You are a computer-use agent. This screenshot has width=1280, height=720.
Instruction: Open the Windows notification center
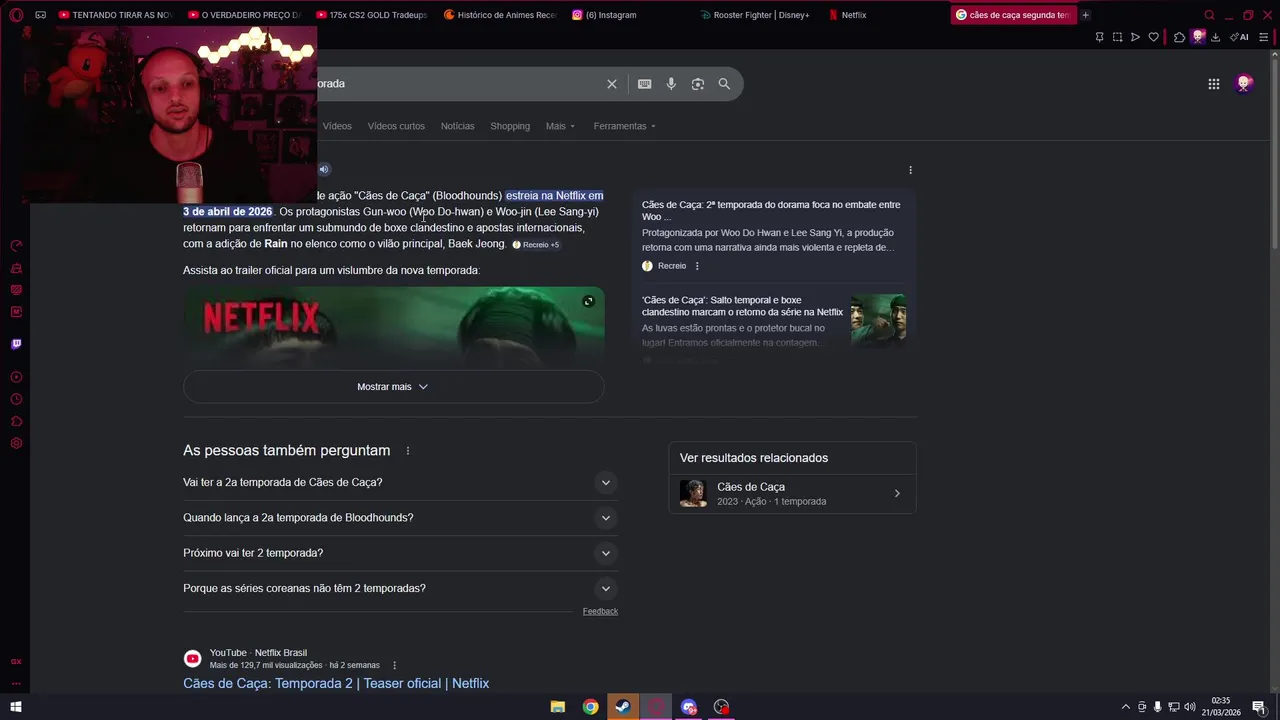click(1259, 708)
